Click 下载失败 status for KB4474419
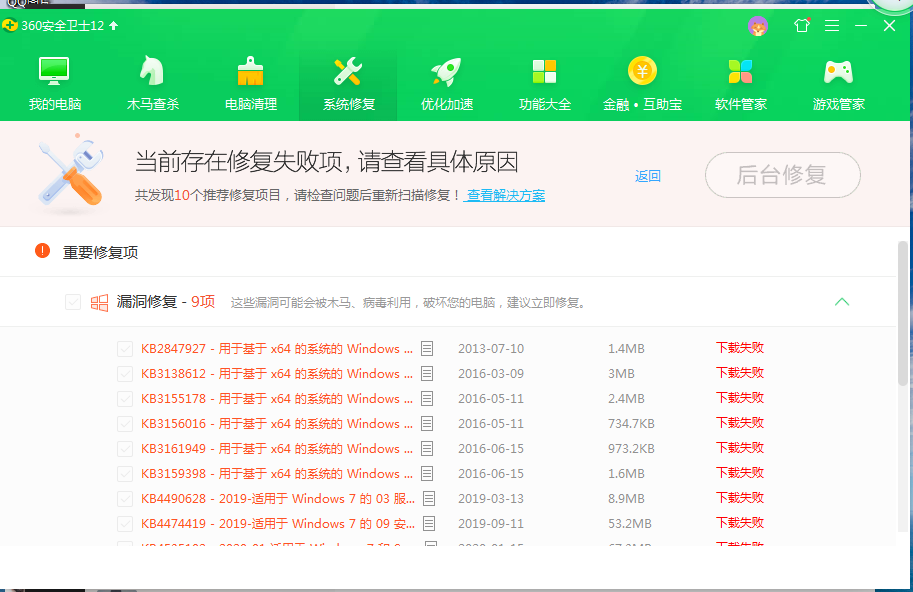Viewport: 913px width, 592px height. (739, 523)
